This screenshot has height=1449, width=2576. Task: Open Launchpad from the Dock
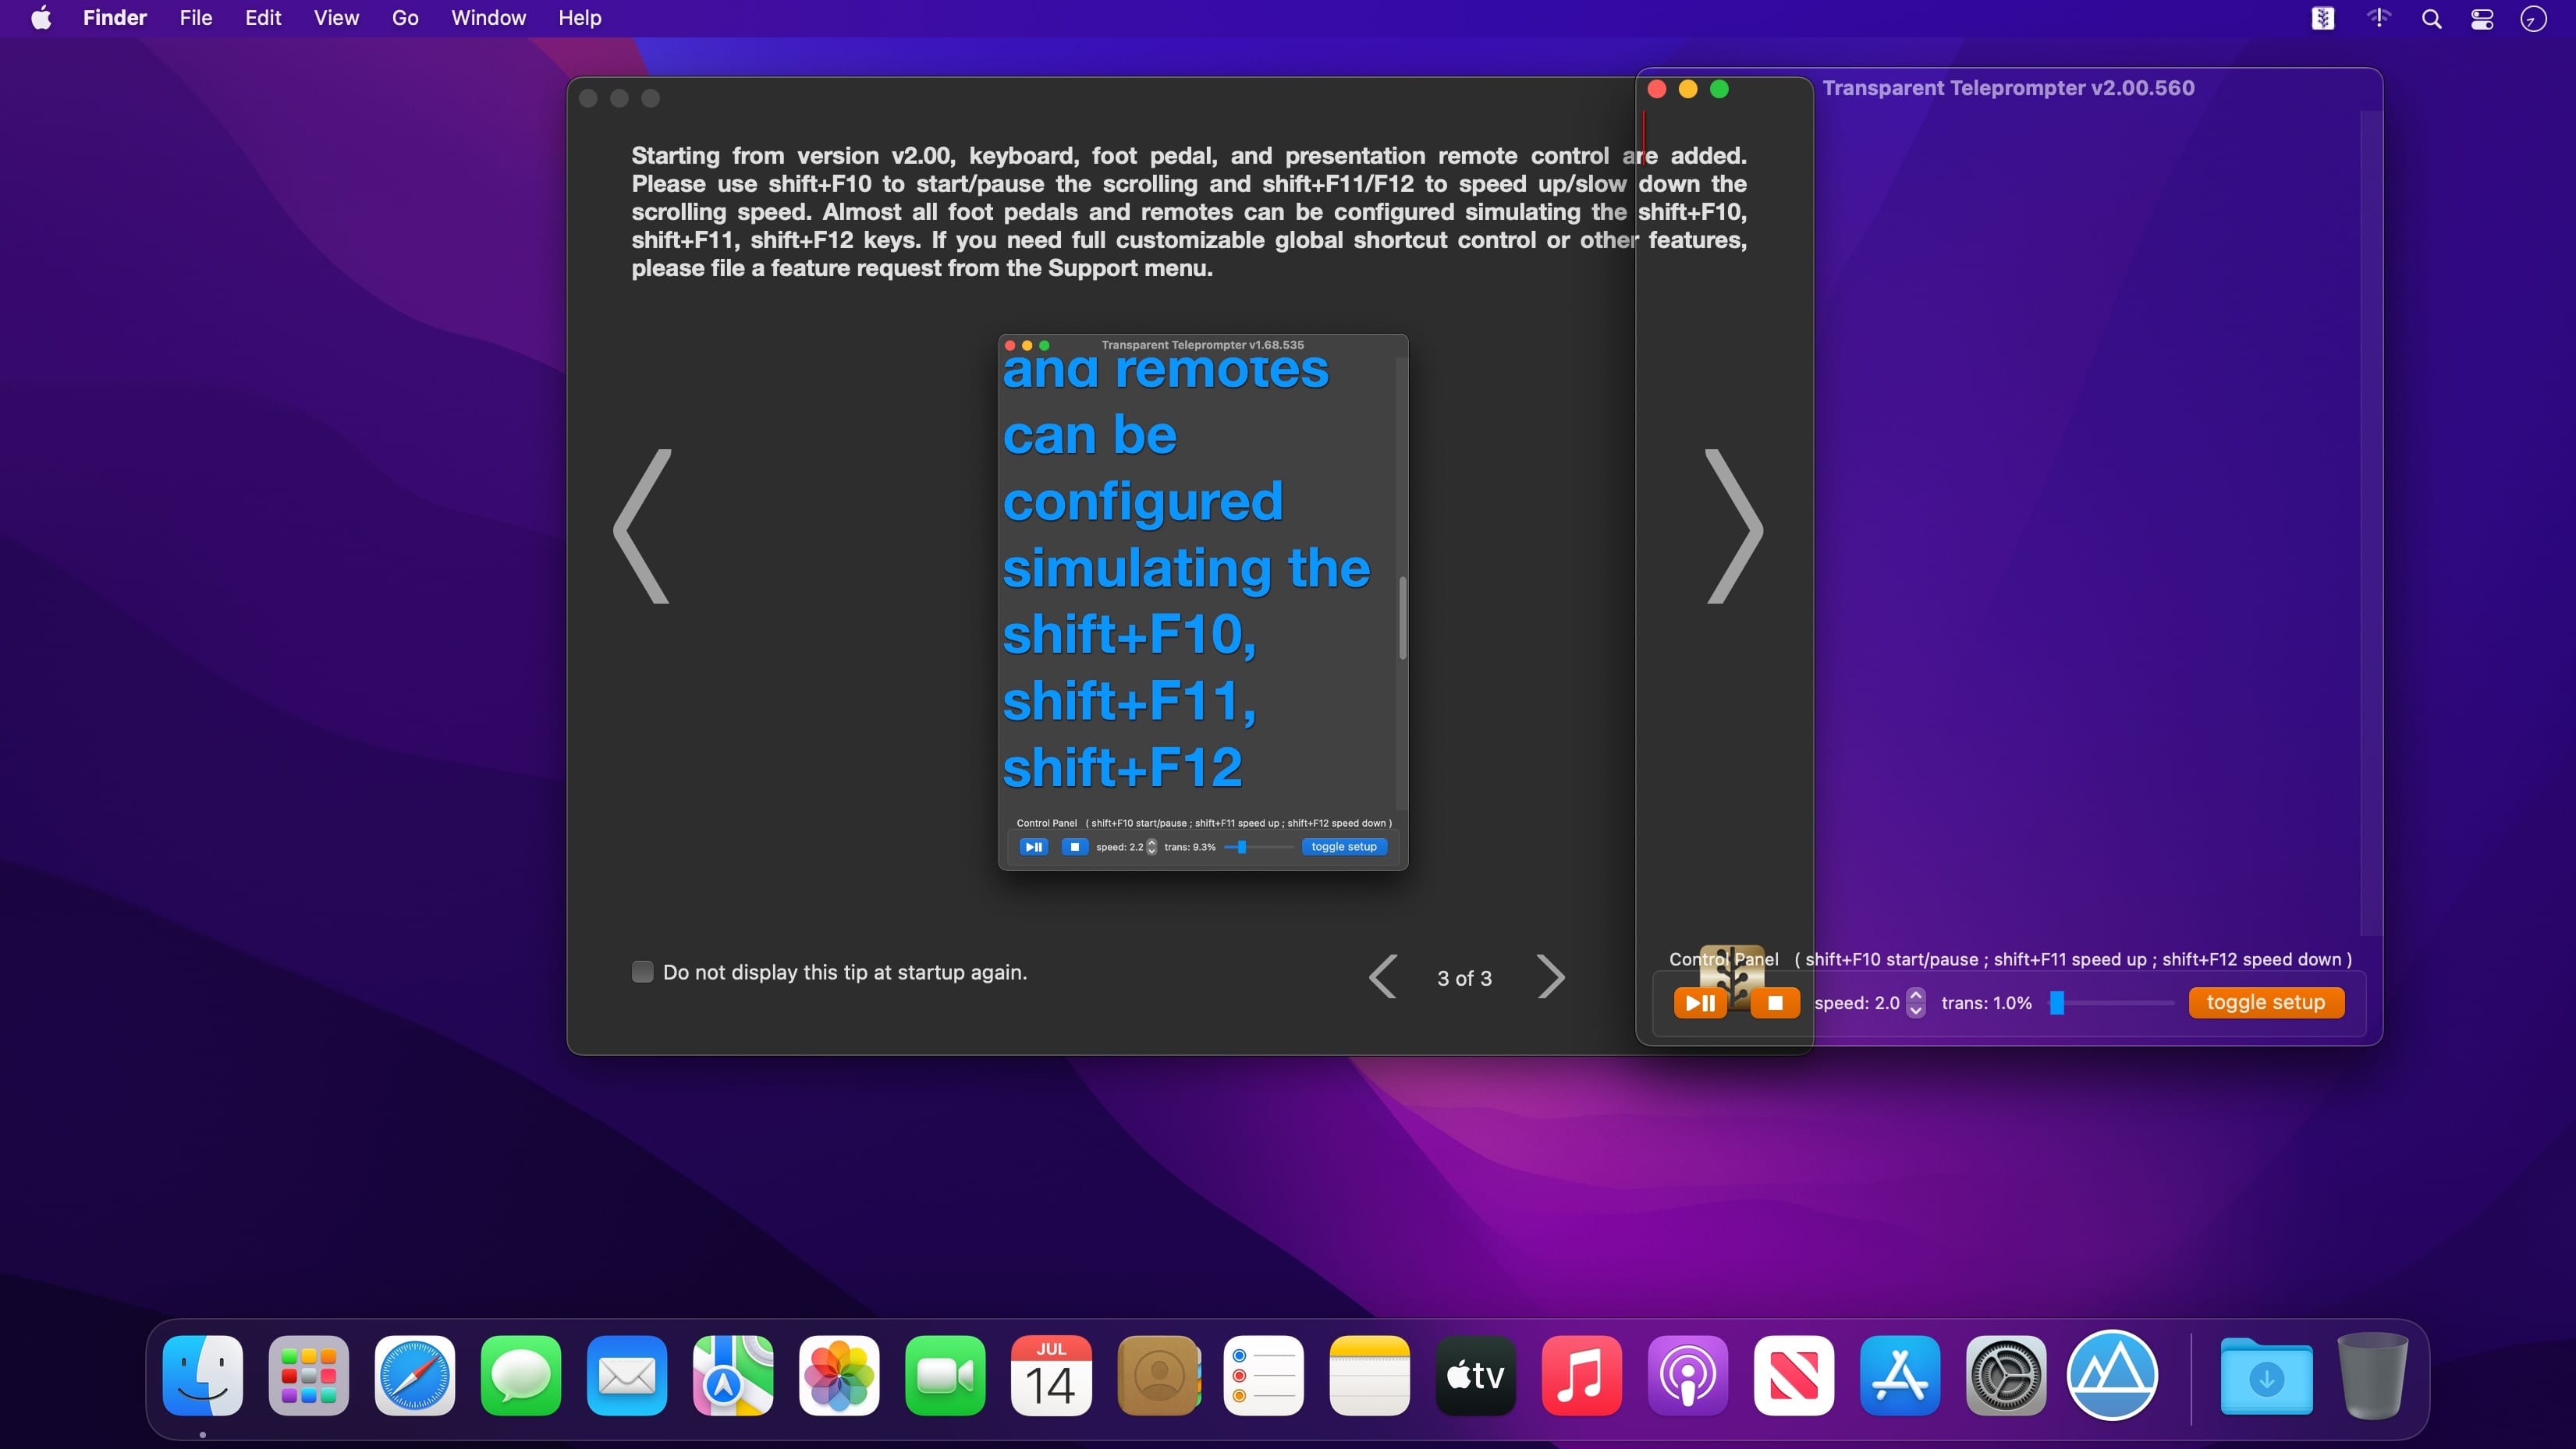click(309, 1375)
